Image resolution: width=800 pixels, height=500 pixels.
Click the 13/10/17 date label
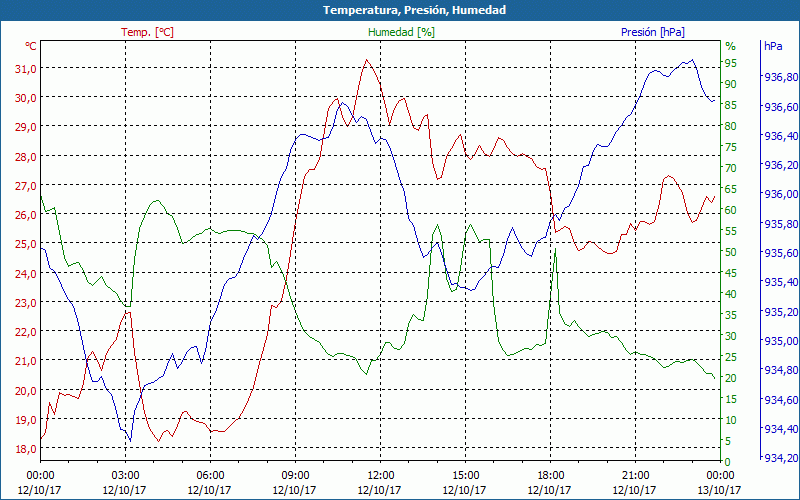719,490
